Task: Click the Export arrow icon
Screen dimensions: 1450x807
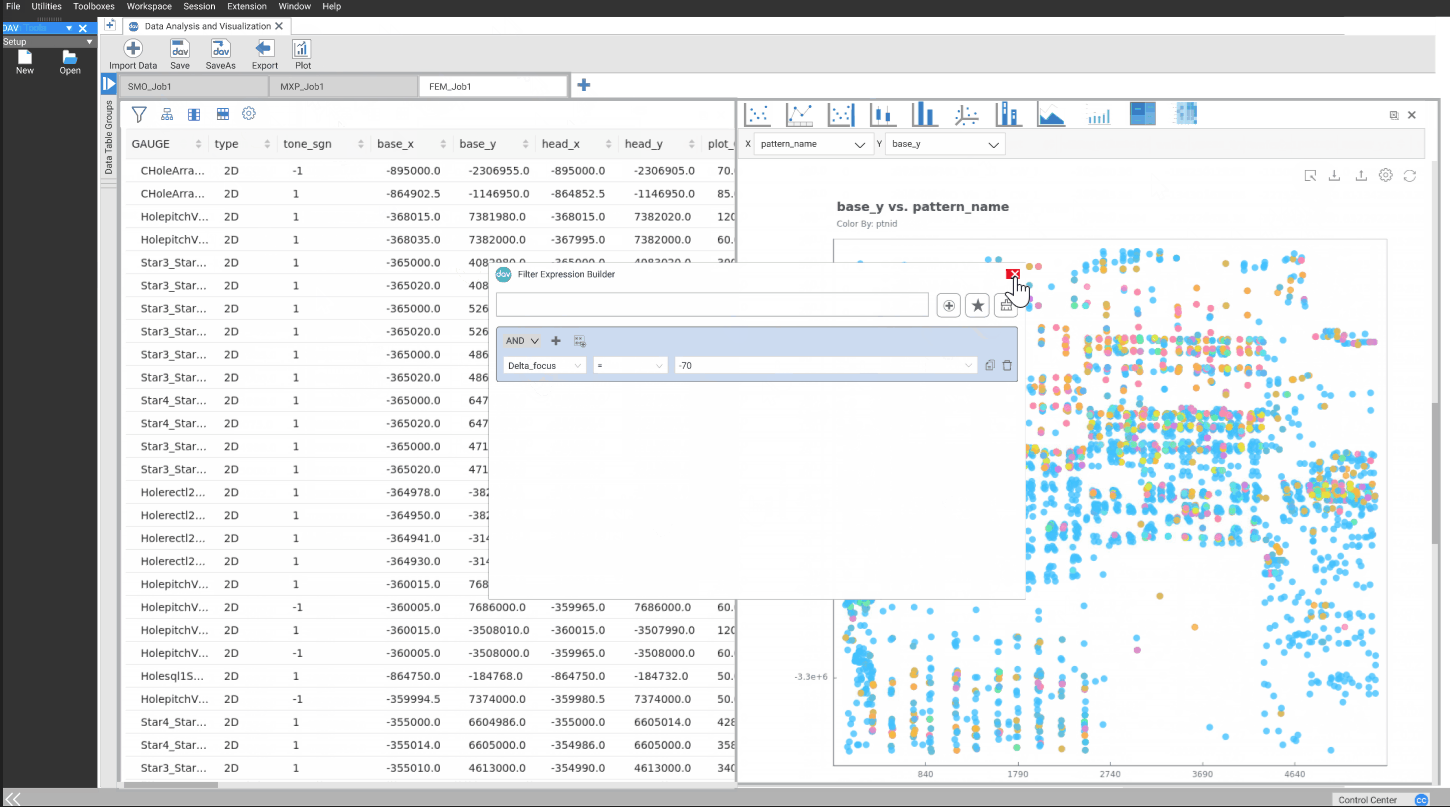Action: click(x=264, y=48)
